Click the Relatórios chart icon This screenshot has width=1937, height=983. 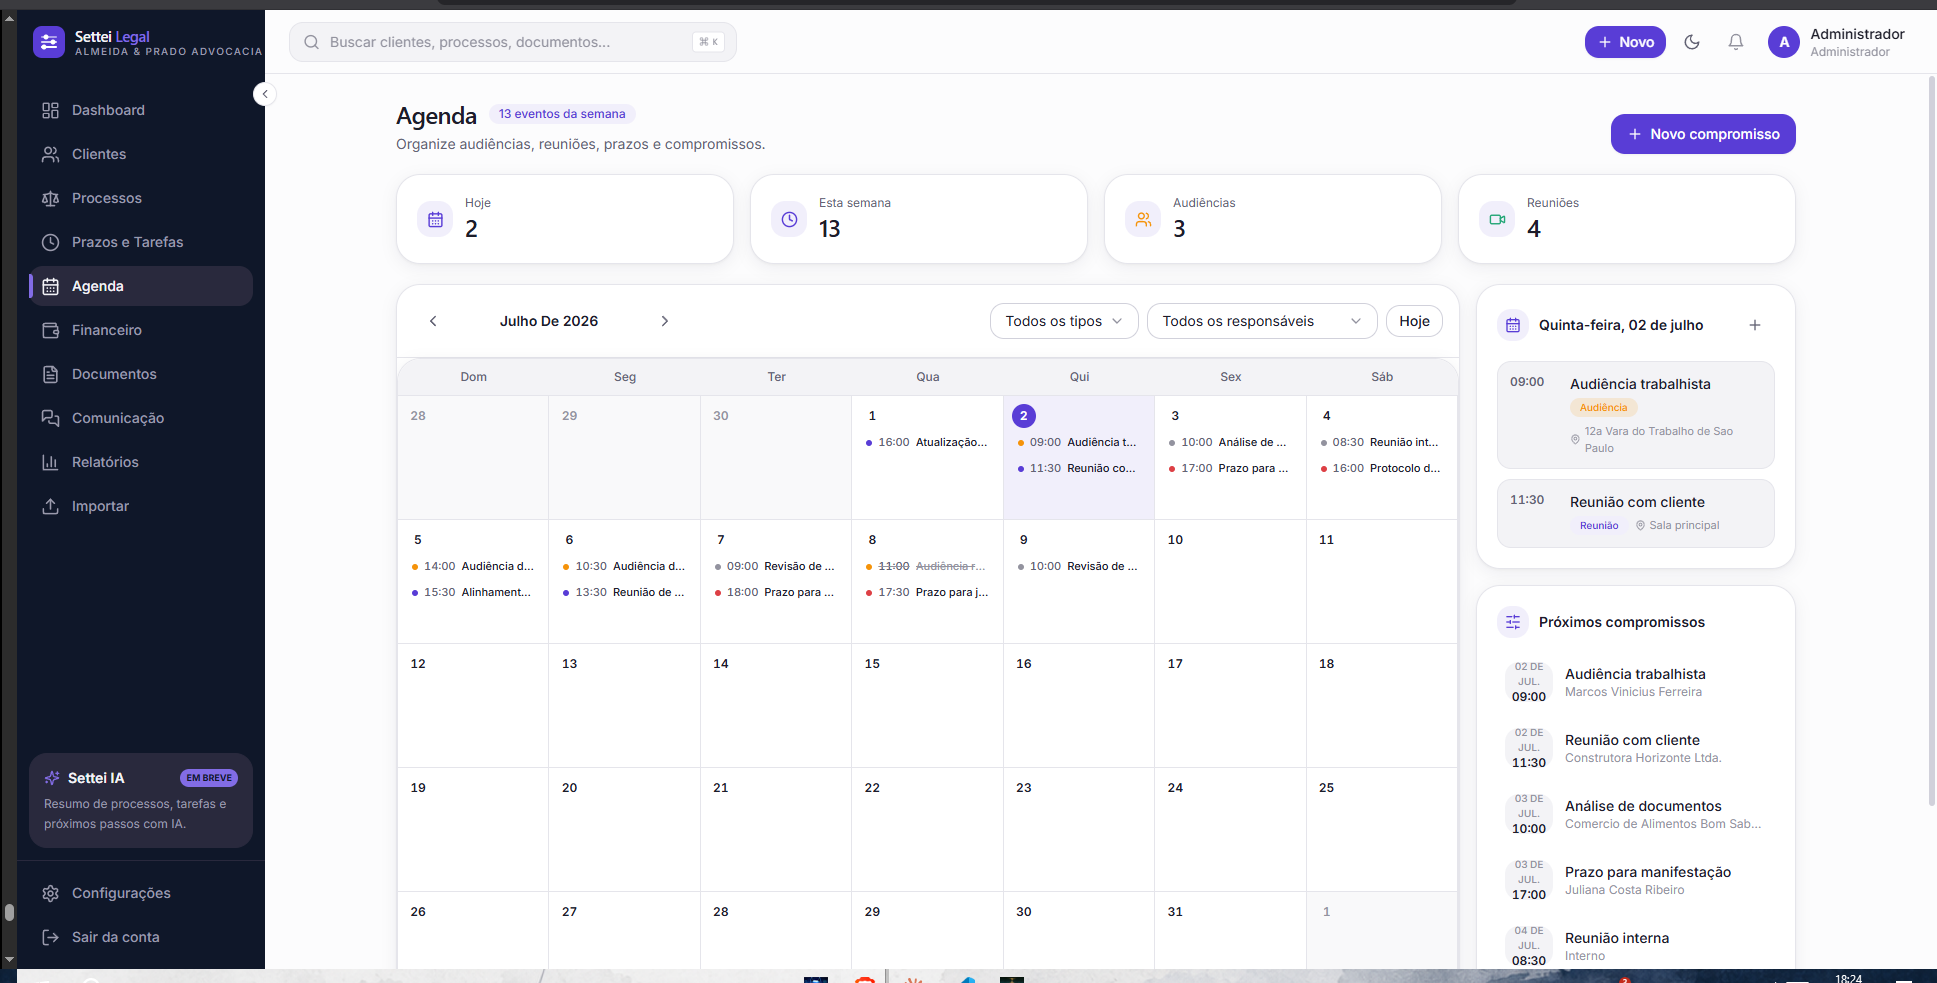[50, 462]
